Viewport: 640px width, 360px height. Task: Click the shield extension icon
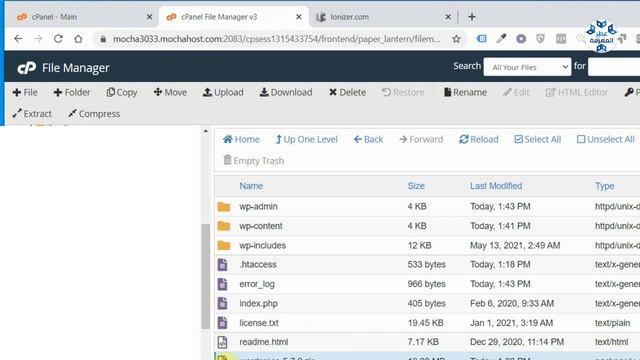click(x=540, y=39)
